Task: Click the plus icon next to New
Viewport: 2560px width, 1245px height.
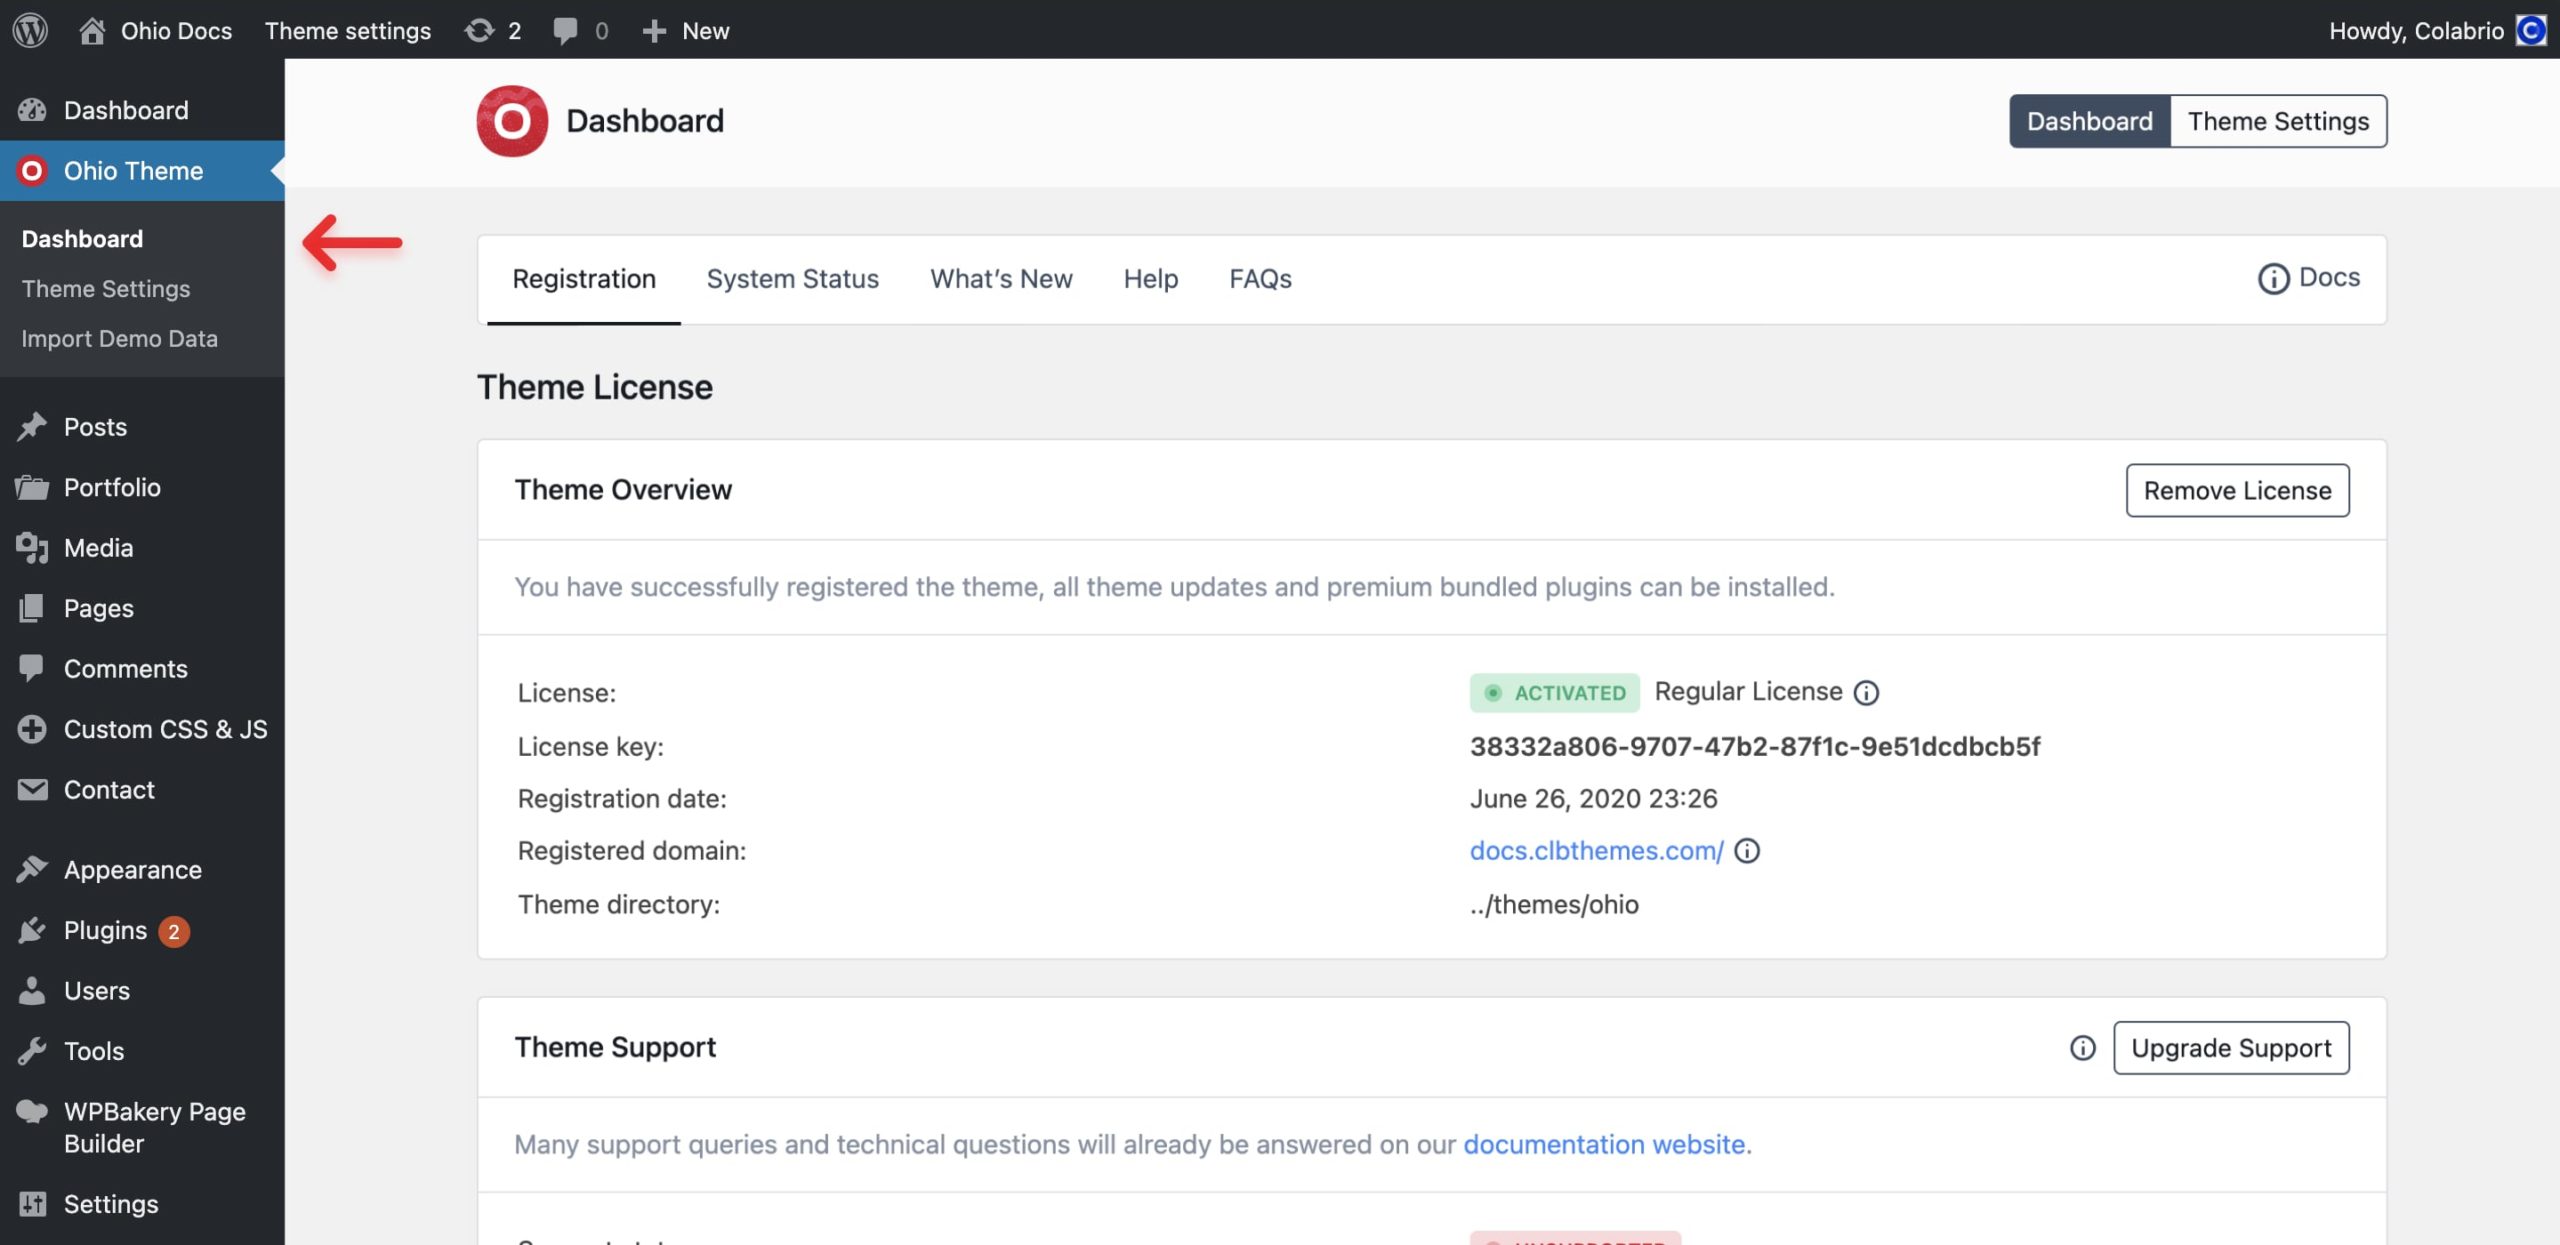Action: tap(654, 31)
